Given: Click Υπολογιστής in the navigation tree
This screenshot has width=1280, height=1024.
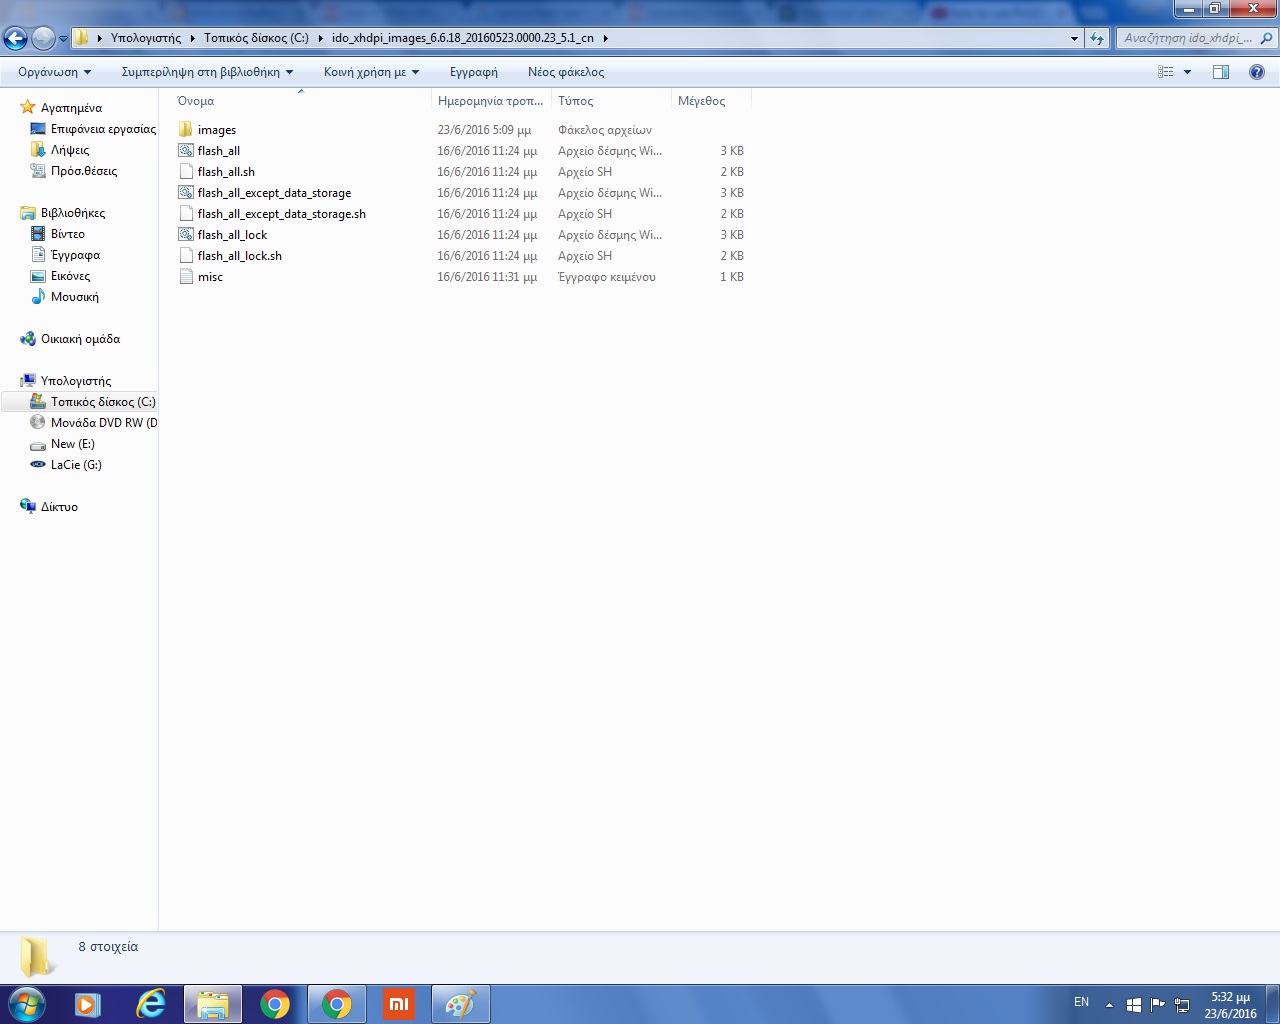Looking at the screenshot, I should 66,381.
